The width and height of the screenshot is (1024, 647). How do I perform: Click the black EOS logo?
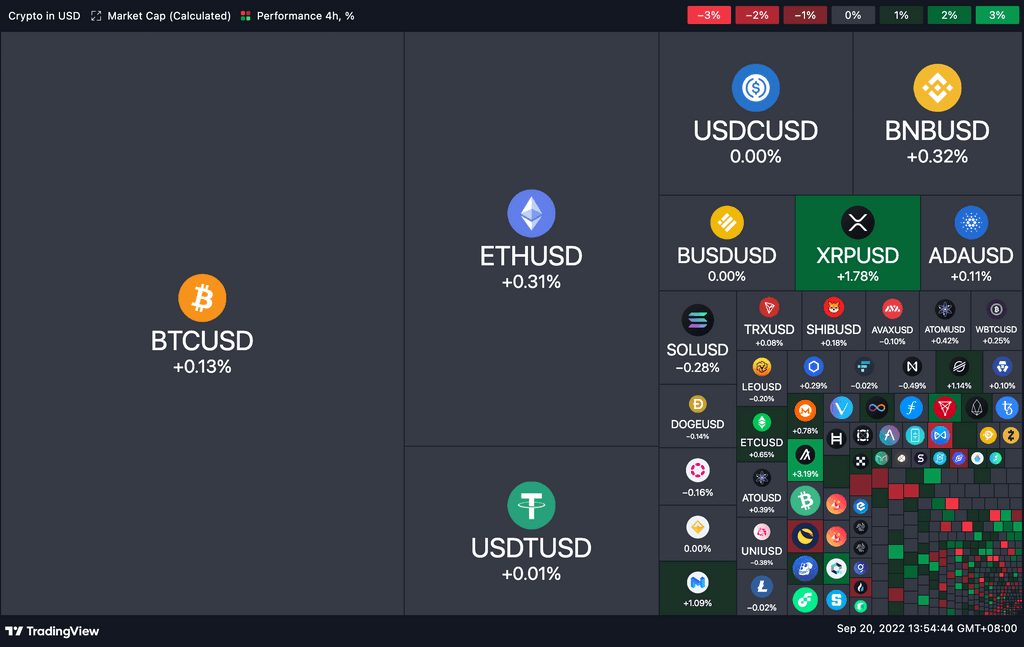[x=976, y=408]
